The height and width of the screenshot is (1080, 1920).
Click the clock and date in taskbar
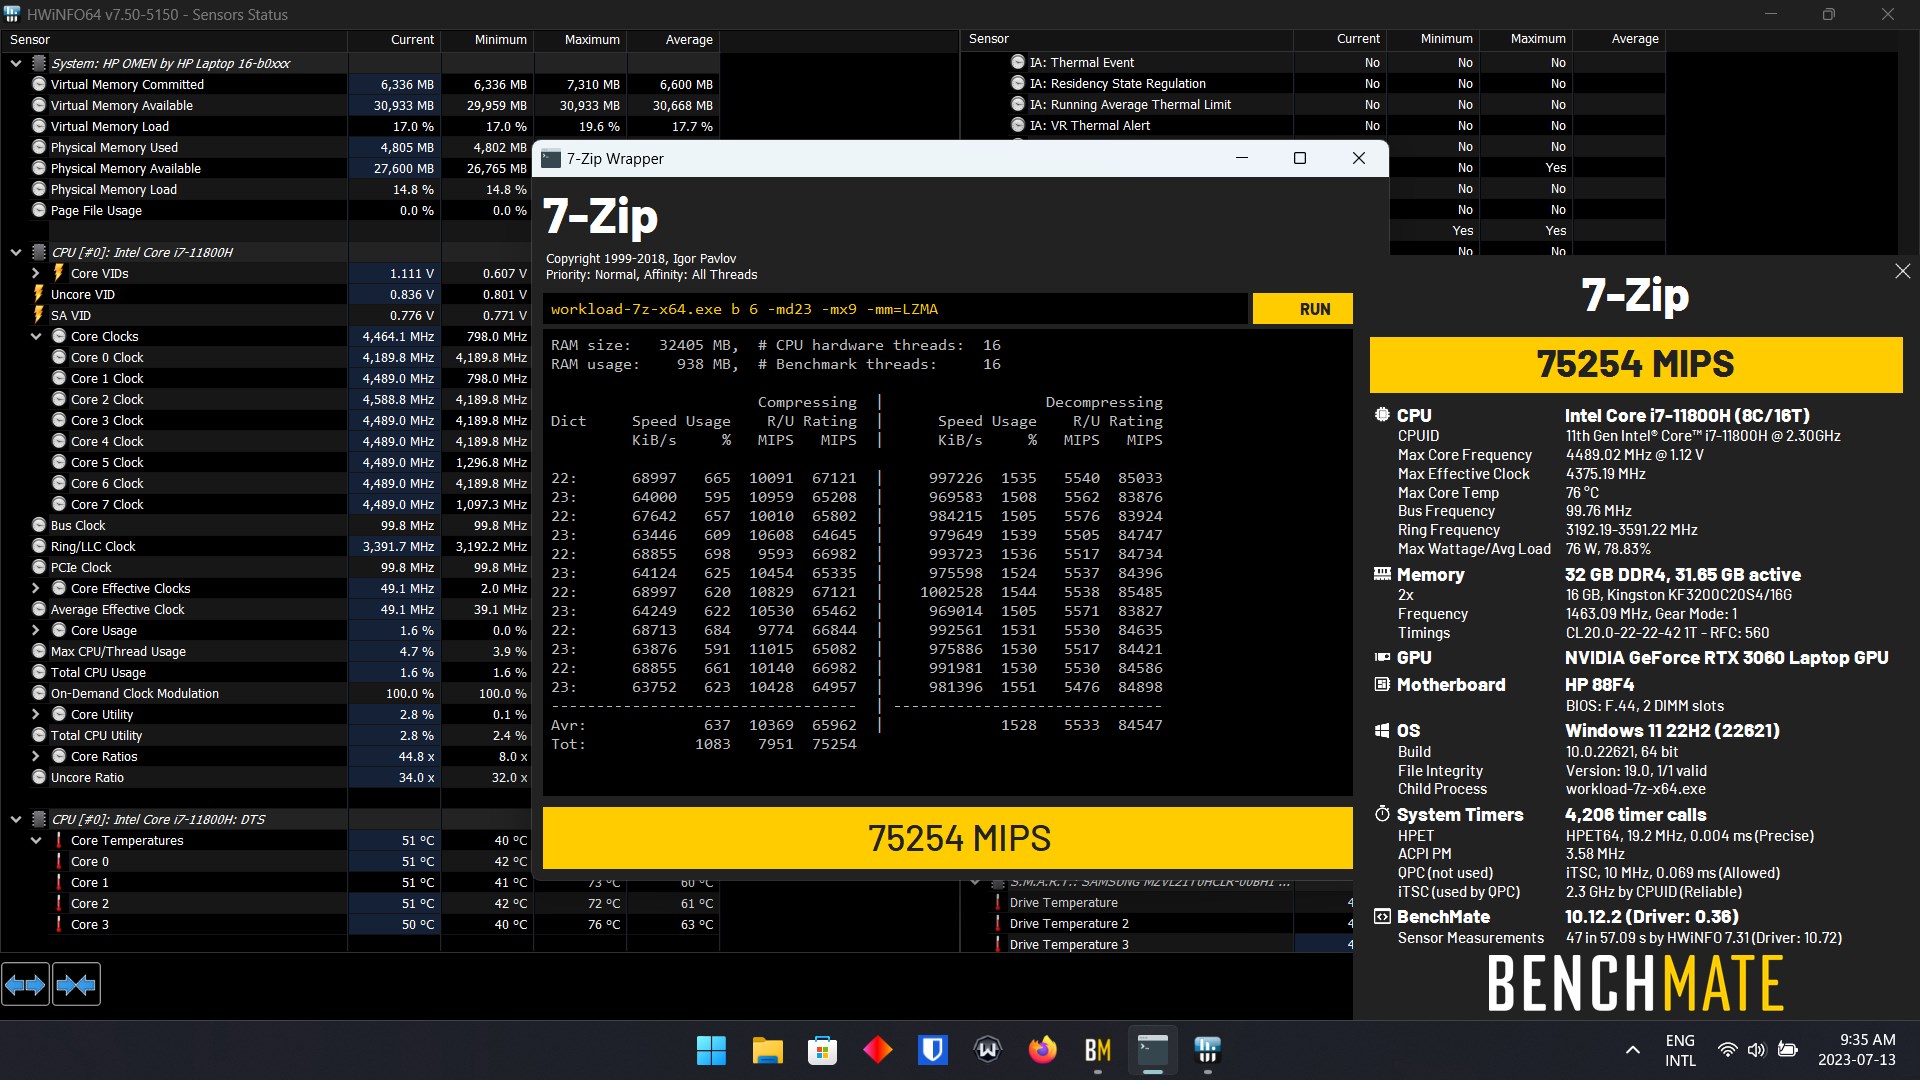(1856, 1050)
